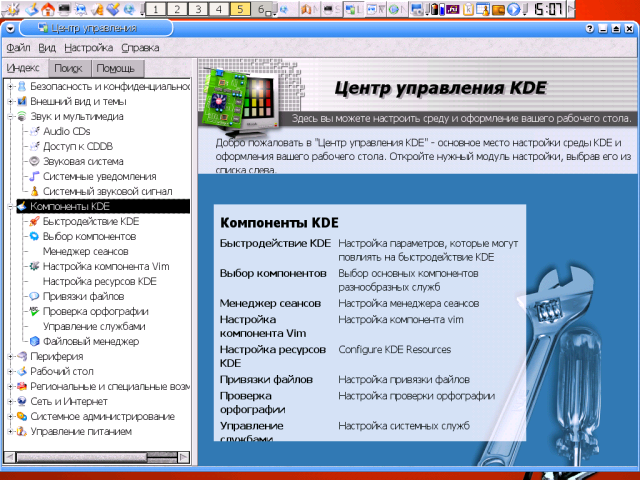Open Выбор компонентов link in right pane
640x480 pixels.
tap(273, 273)
